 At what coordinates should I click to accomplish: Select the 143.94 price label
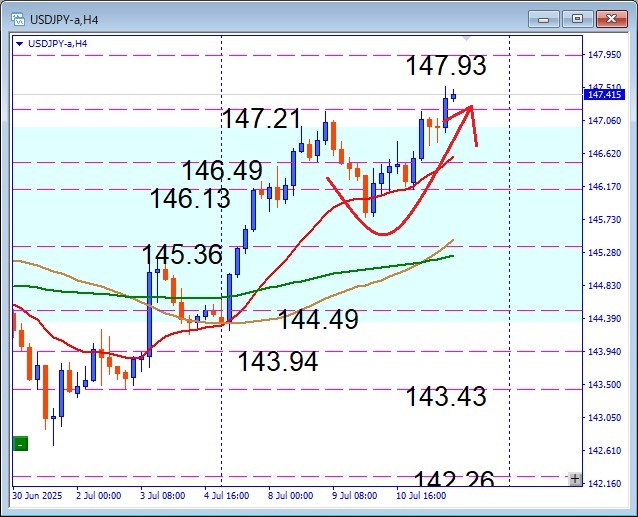278,362
